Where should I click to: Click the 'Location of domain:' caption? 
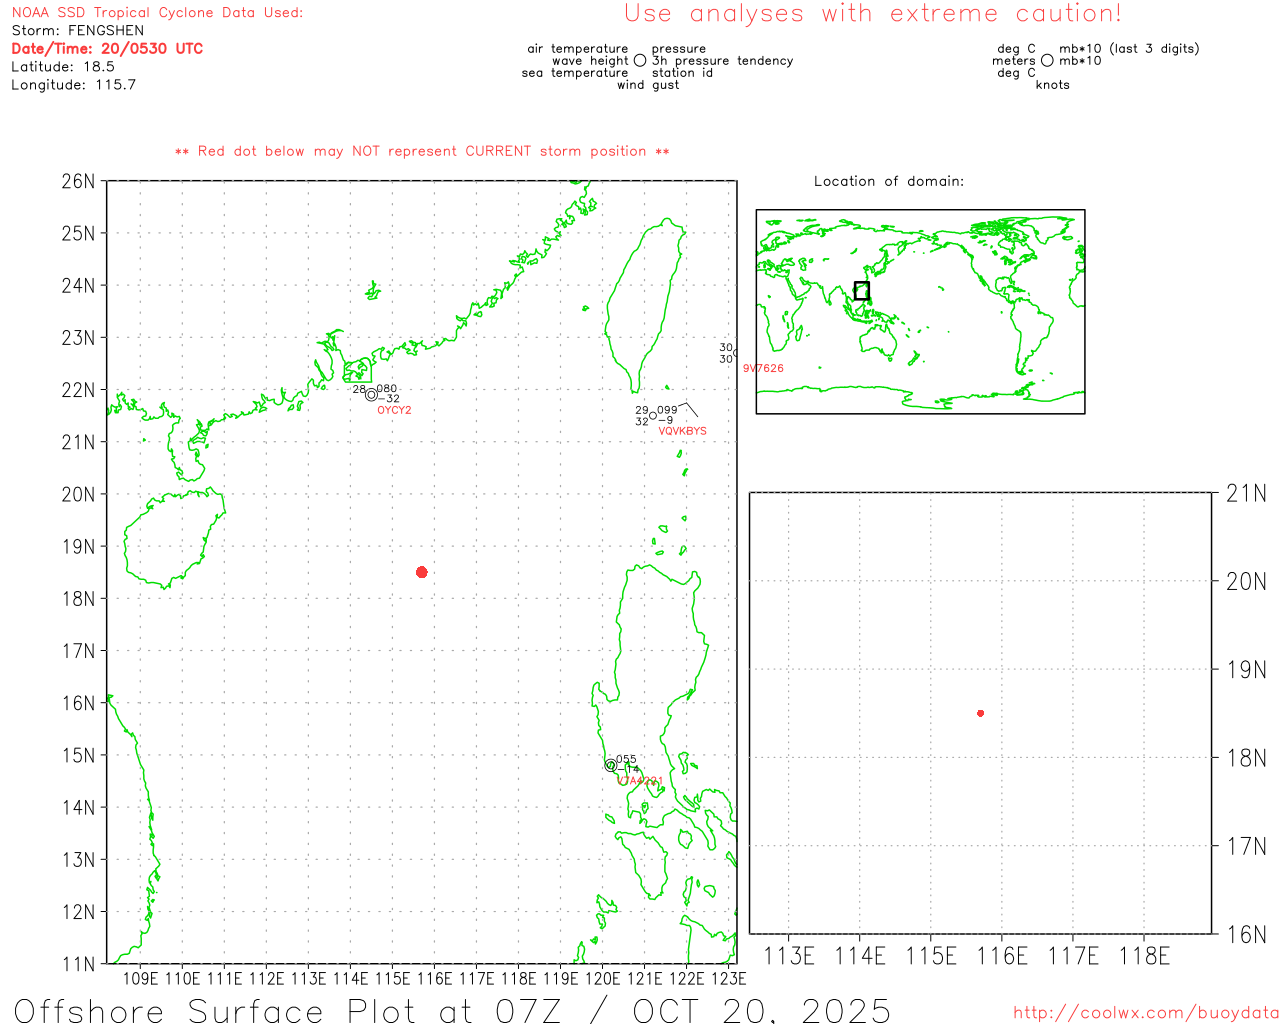click(x=888, y=182)
